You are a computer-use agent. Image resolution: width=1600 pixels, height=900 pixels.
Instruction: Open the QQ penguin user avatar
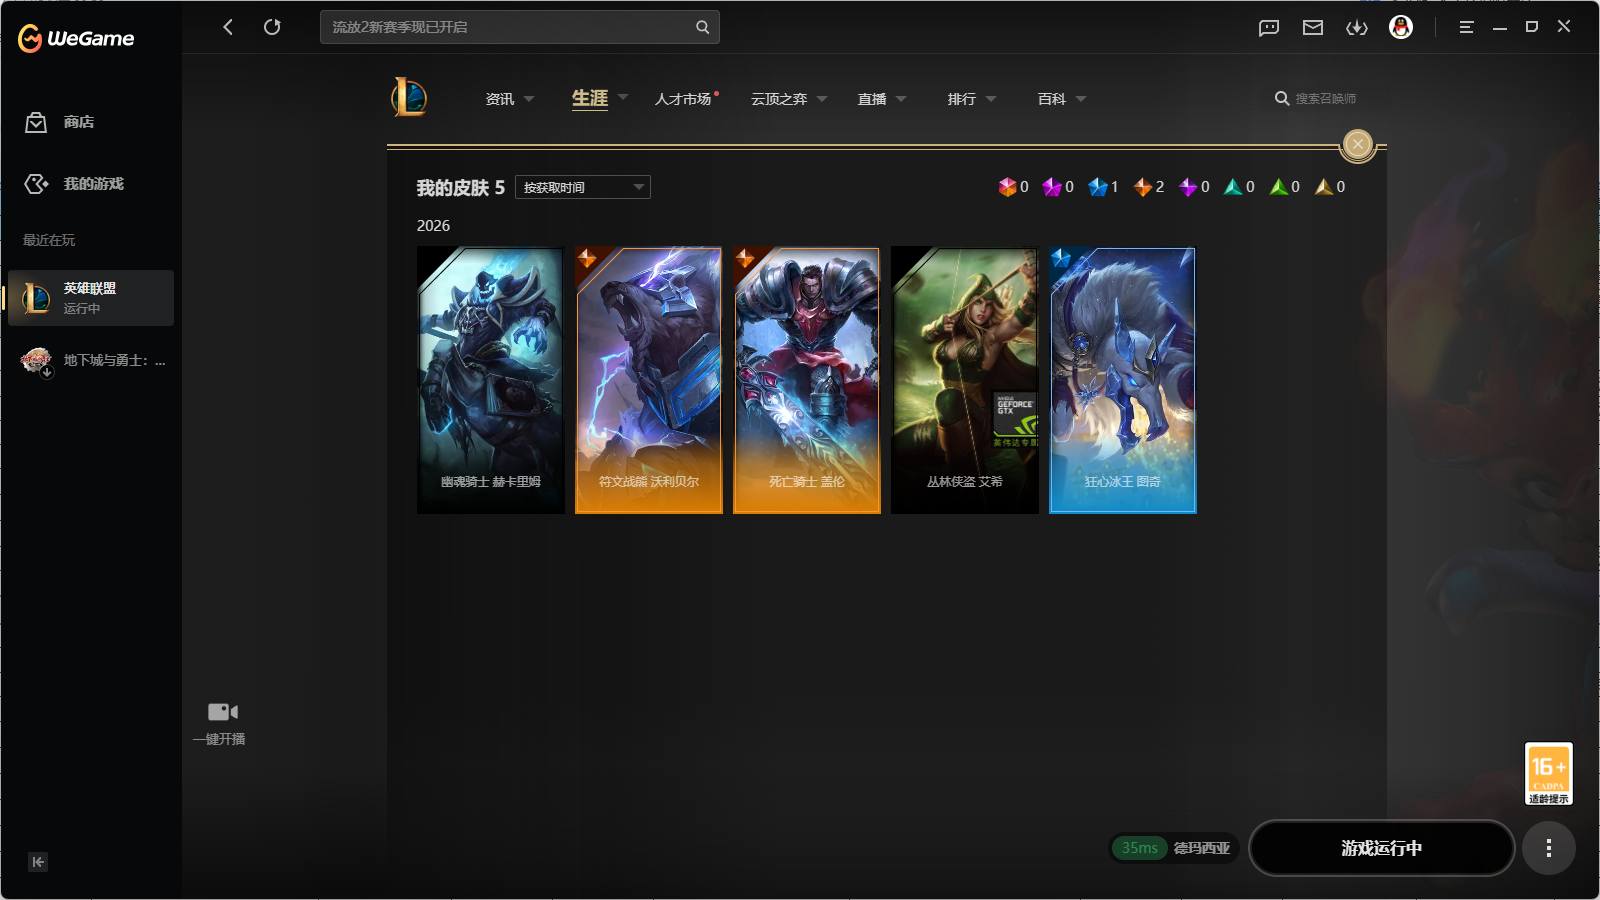coord(1401,27)
